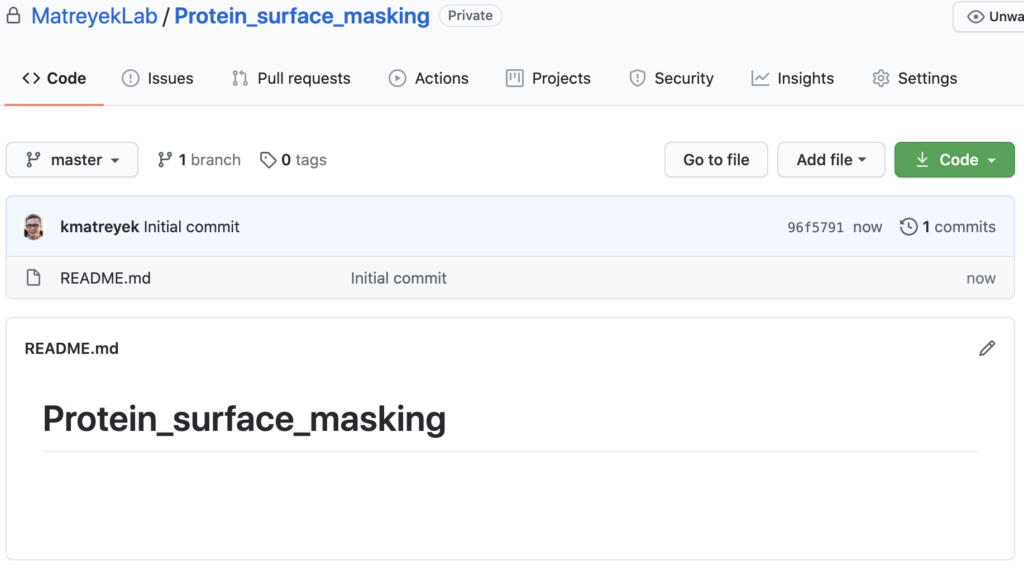Screen dimensions: 1024x566
Task: View the Insights tab
Action: 792,78
